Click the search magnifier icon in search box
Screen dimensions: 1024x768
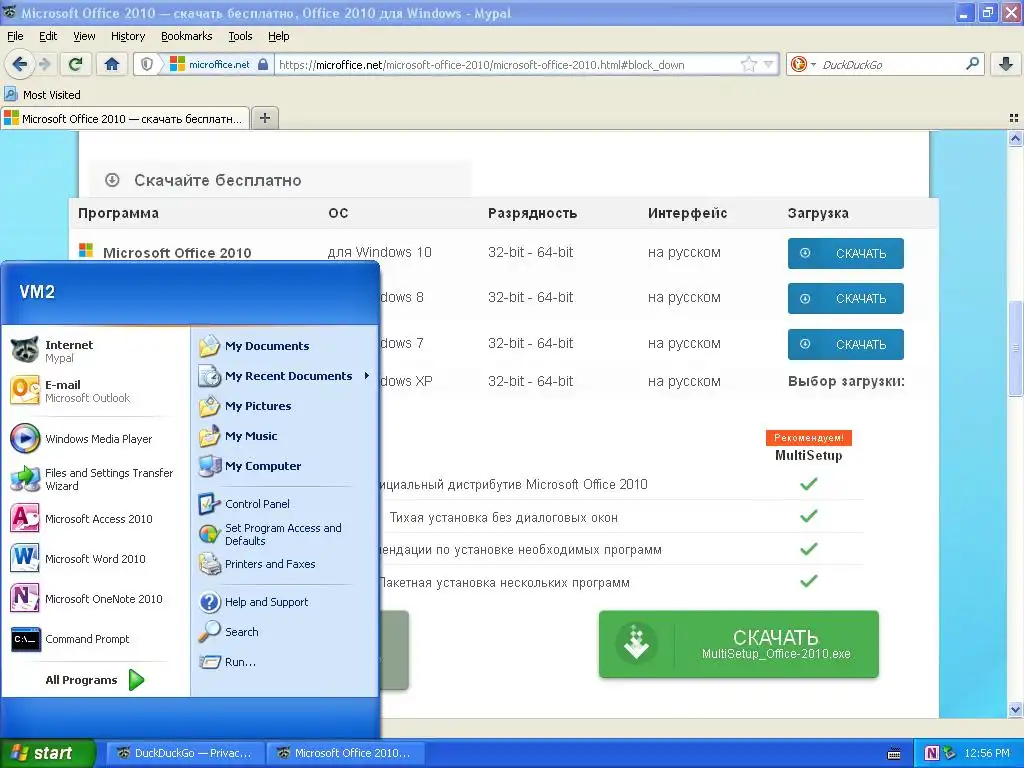point(972,64)
